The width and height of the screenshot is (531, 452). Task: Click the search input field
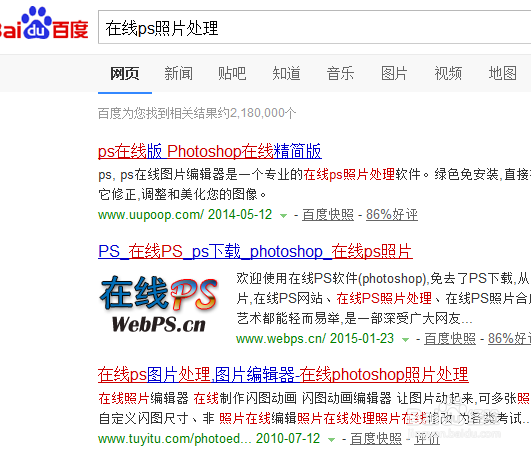315,27
